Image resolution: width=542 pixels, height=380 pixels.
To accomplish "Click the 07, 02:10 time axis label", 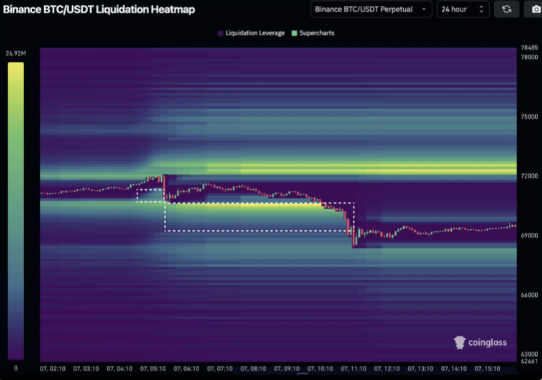I will pyautogui.click(x=53, y=369).
